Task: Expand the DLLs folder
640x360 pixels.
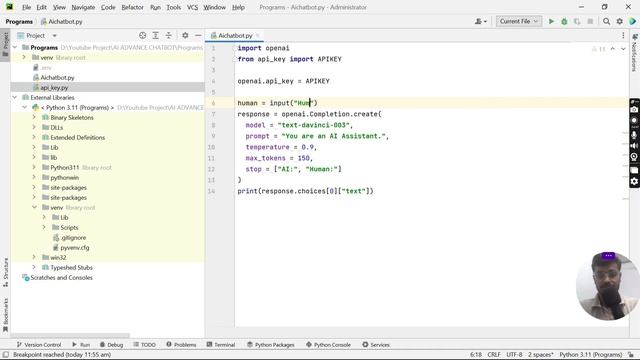Action: click(x=34, y=127)
